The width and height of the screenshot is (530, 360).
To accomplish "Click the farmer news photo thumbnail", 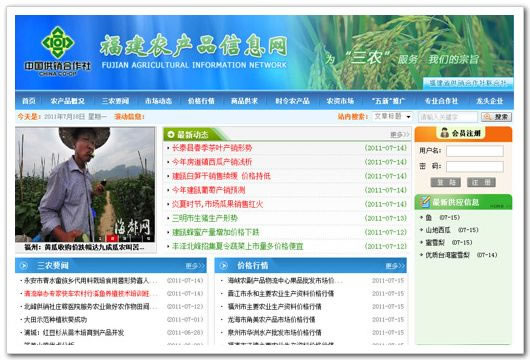I will coord(85,185).
